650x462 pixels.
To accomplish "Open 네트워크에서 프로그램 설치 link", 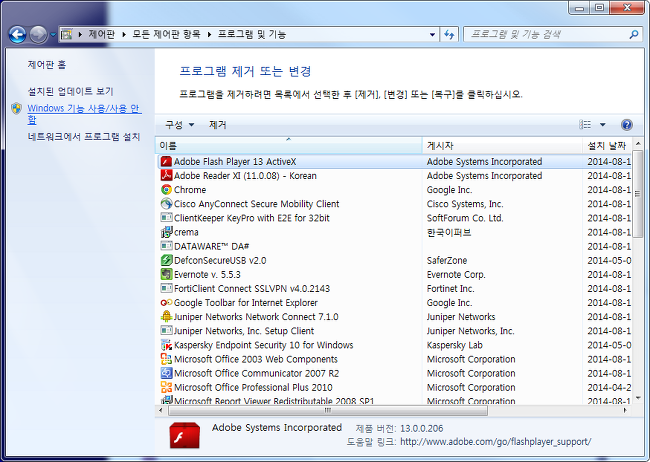I will pos(84,137).
